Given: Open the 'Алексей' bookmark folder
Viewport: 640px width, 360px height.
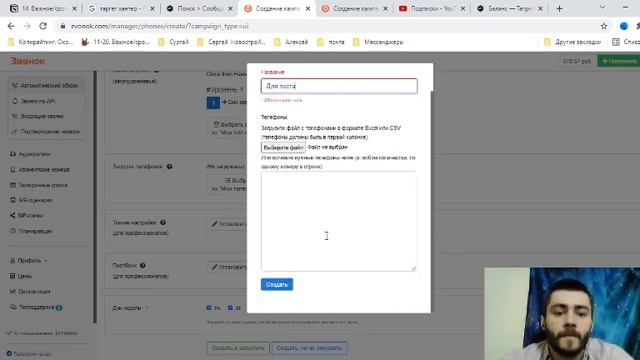Looking at the screenshot, I should click(291, 42).
